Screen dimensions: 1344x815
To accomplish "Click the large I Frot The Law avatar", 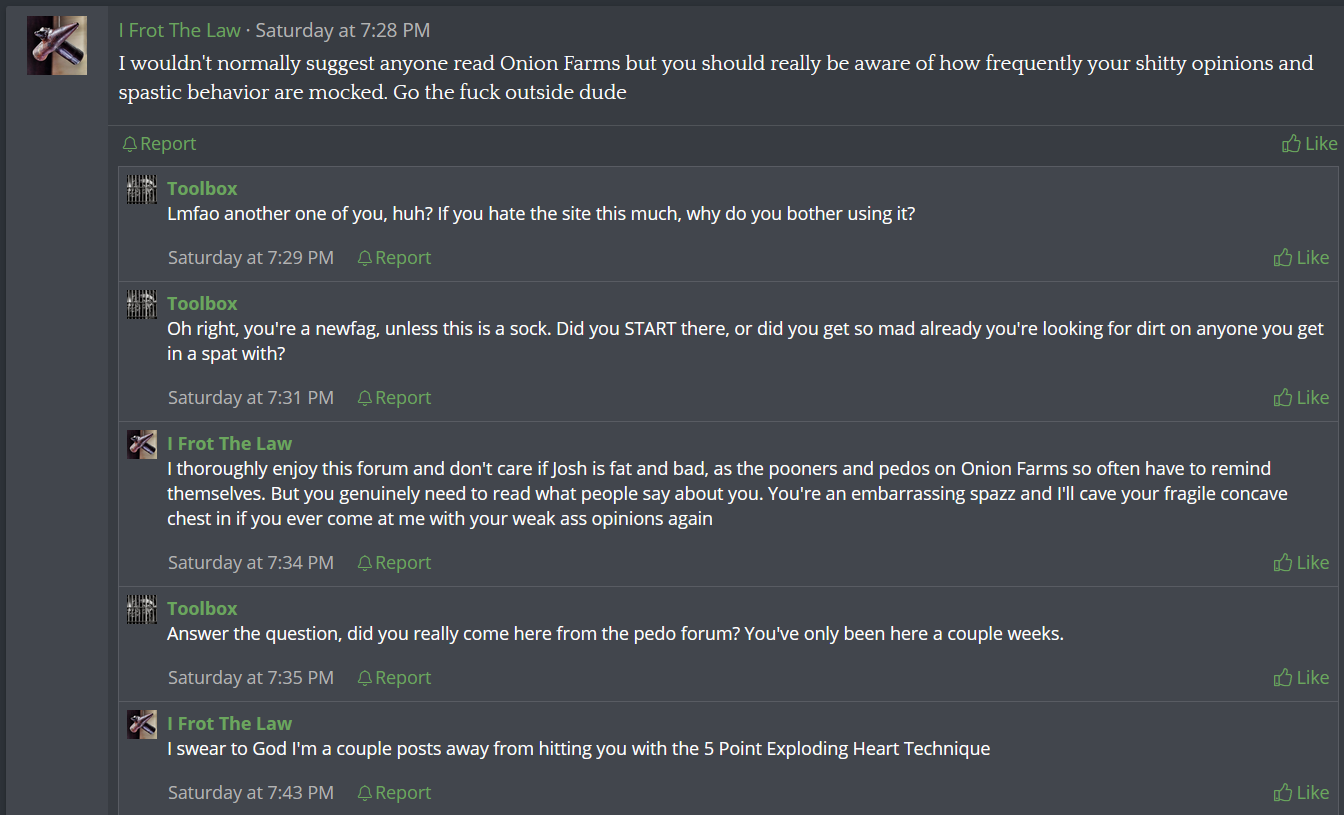I will [56, 45].
